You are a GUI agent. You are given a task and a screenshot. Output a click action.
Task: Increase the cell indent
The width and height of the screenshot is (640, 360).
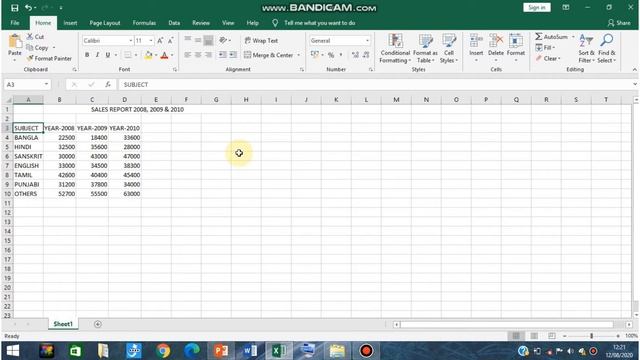click(x=233, y=55)
